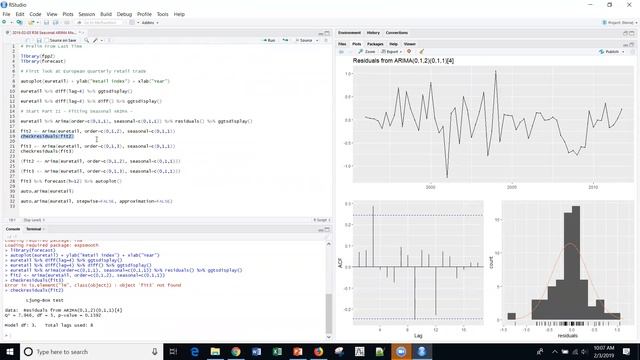Switch to the Terminal tab
Image resolution: width=640 pixels, height=360 pixels.
coord(34,229)
